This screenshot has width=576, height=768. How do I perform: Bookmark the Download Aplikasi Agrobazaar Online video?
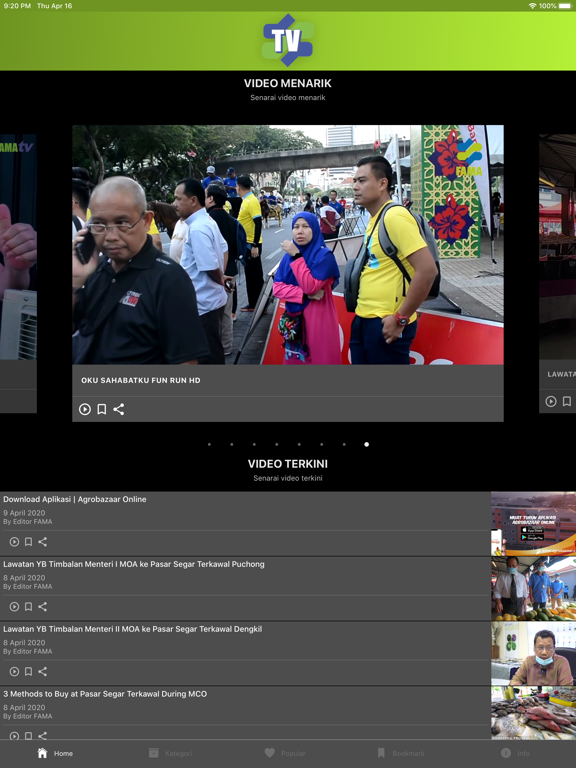pyautogui.click(x=28, y=542)
